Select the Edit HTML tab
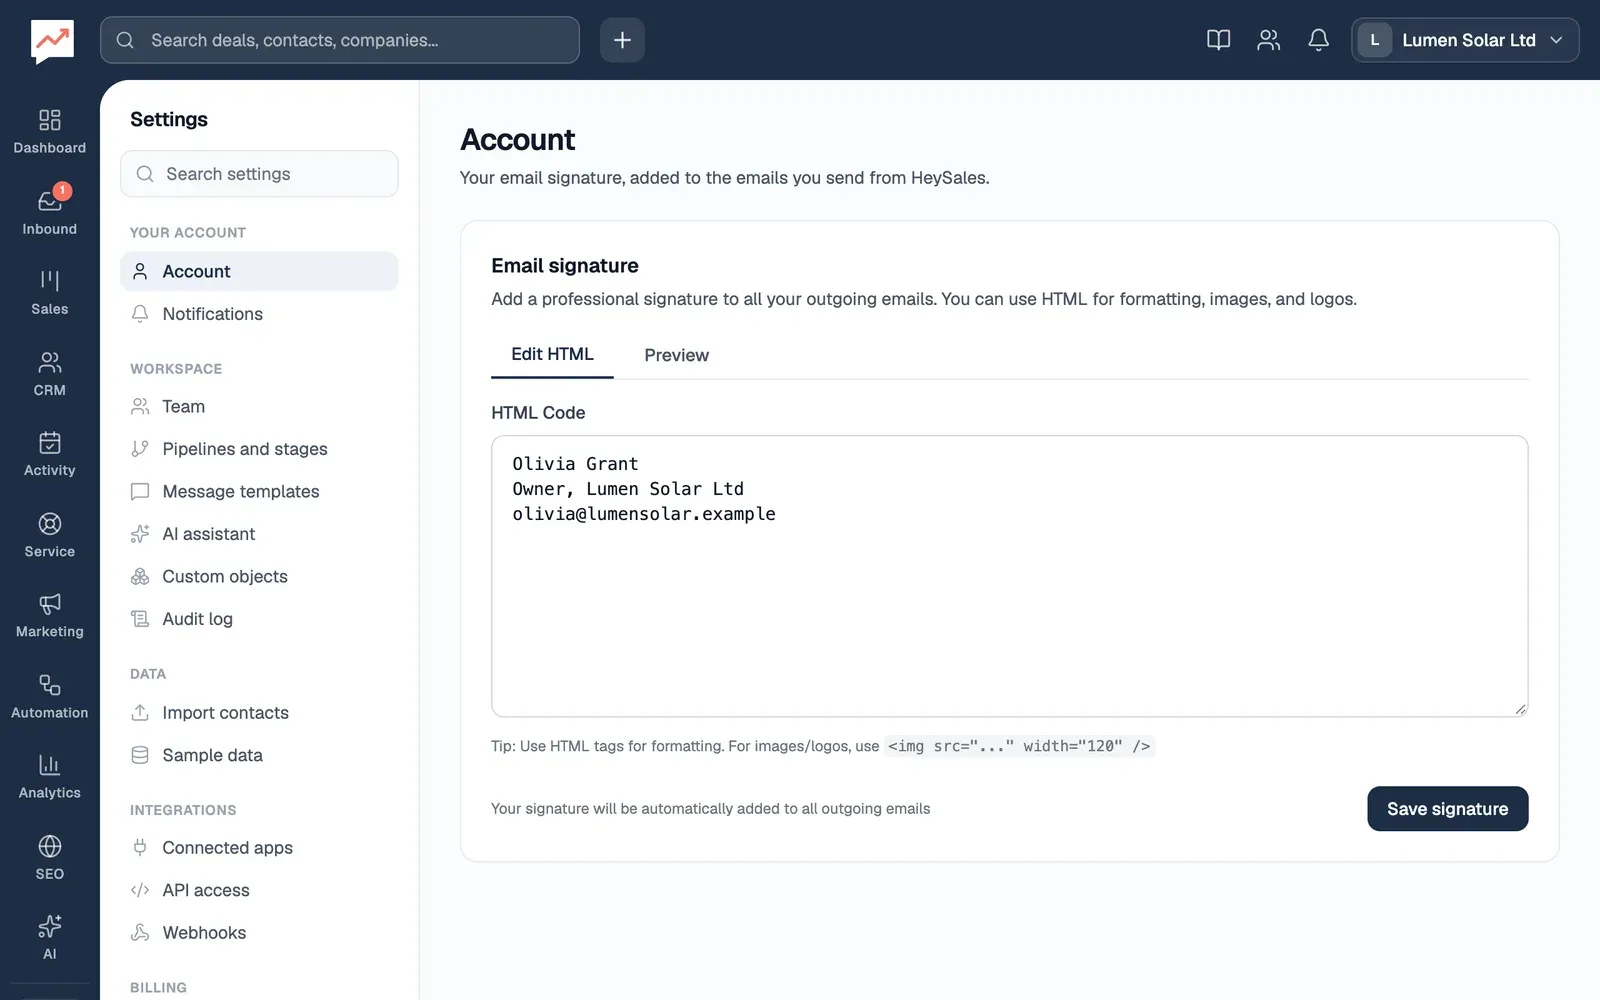The width and height of the screenshot is (1600, 1000). tap(552, 355)
